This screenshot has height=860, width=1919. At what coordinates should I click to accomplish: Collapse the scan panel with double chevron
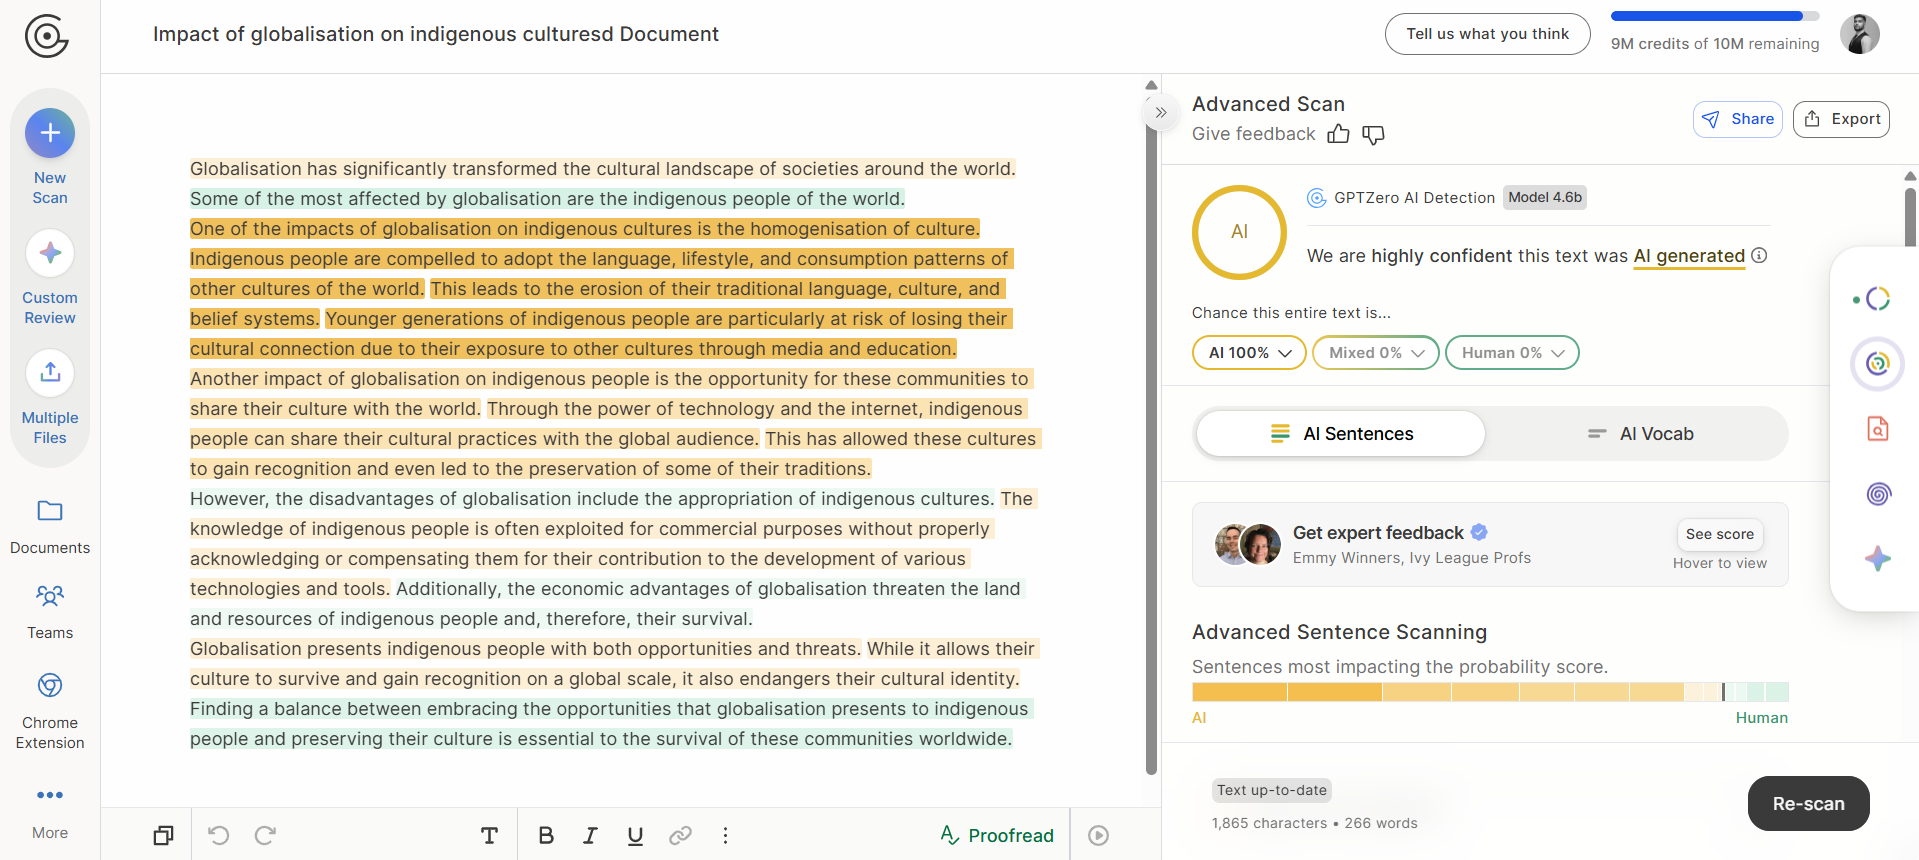1160,112
